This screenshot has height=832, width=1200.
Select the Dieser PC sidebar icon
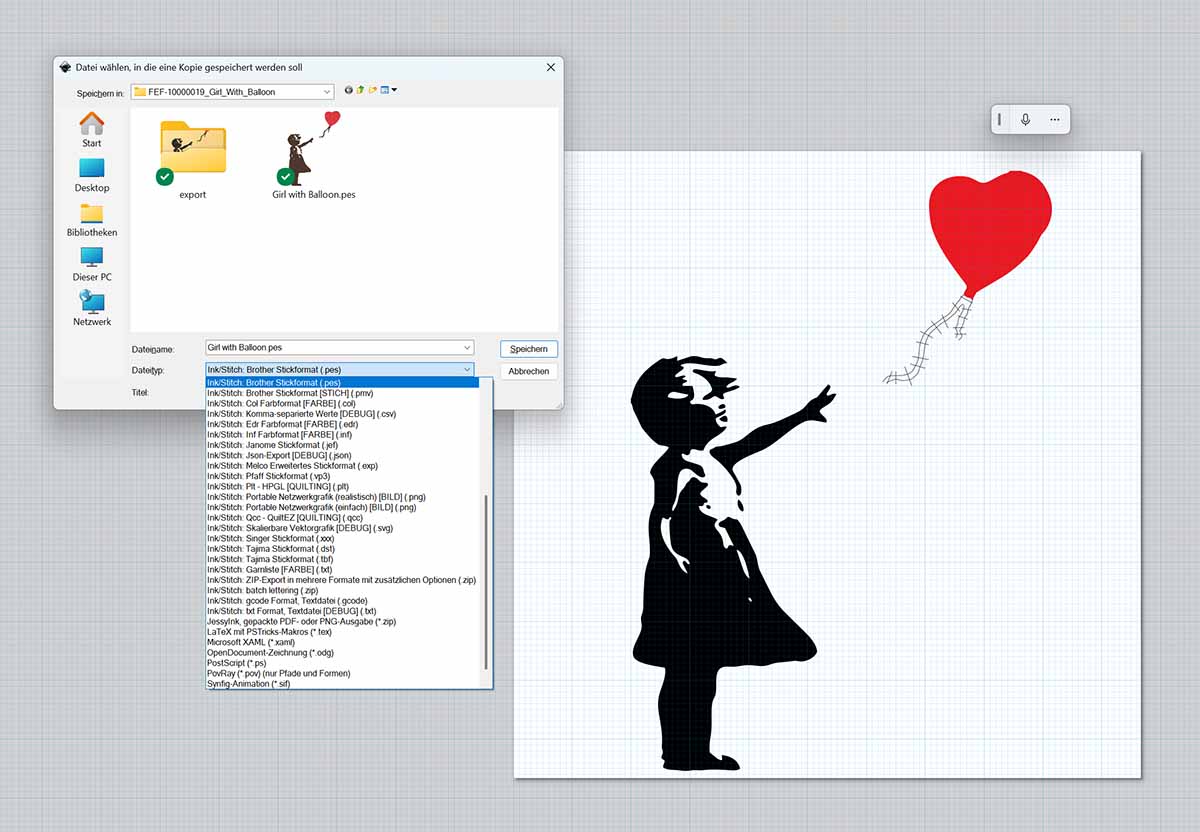tap(91, 258)
